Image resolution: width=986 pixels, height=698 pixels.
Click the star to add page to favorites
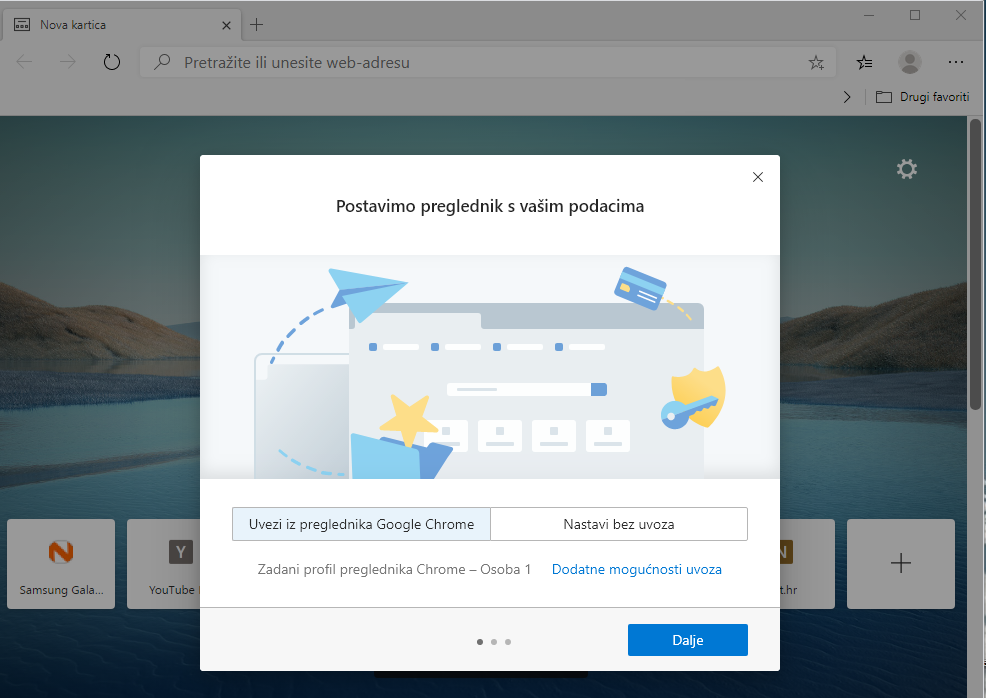pyautogui.click(x=816, y=62)
